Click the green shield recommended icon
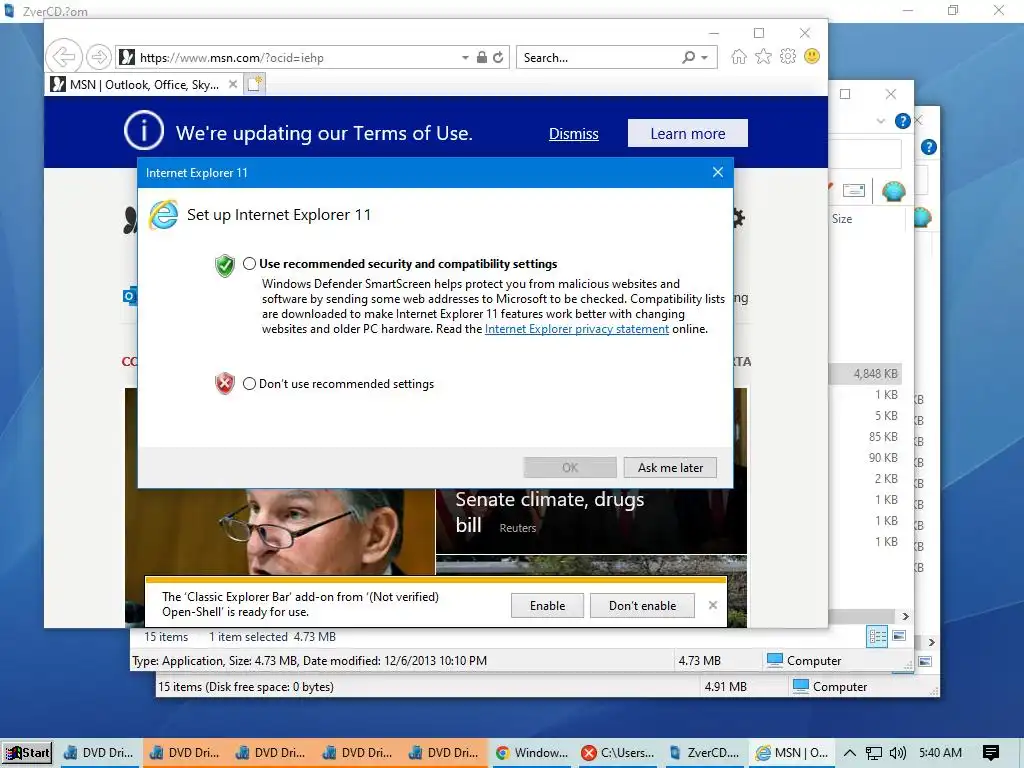Screen dimensions: 1024x768 pyautogui.click(x=225, y=266)
